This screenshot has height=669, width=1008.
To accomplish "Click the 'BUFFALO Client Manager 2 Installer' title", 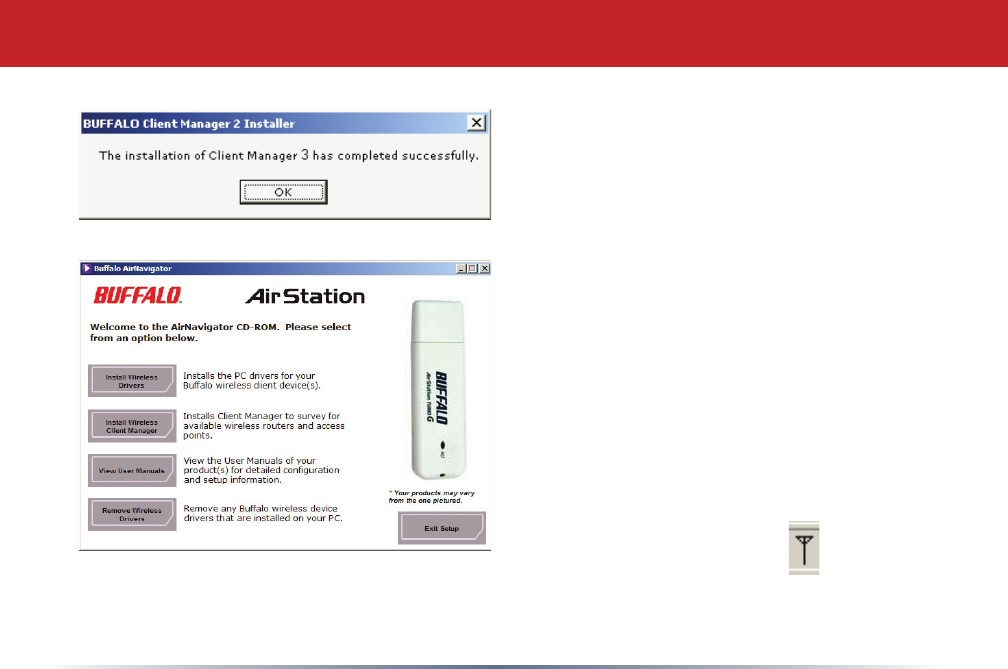I will click(x=188, y=123).
